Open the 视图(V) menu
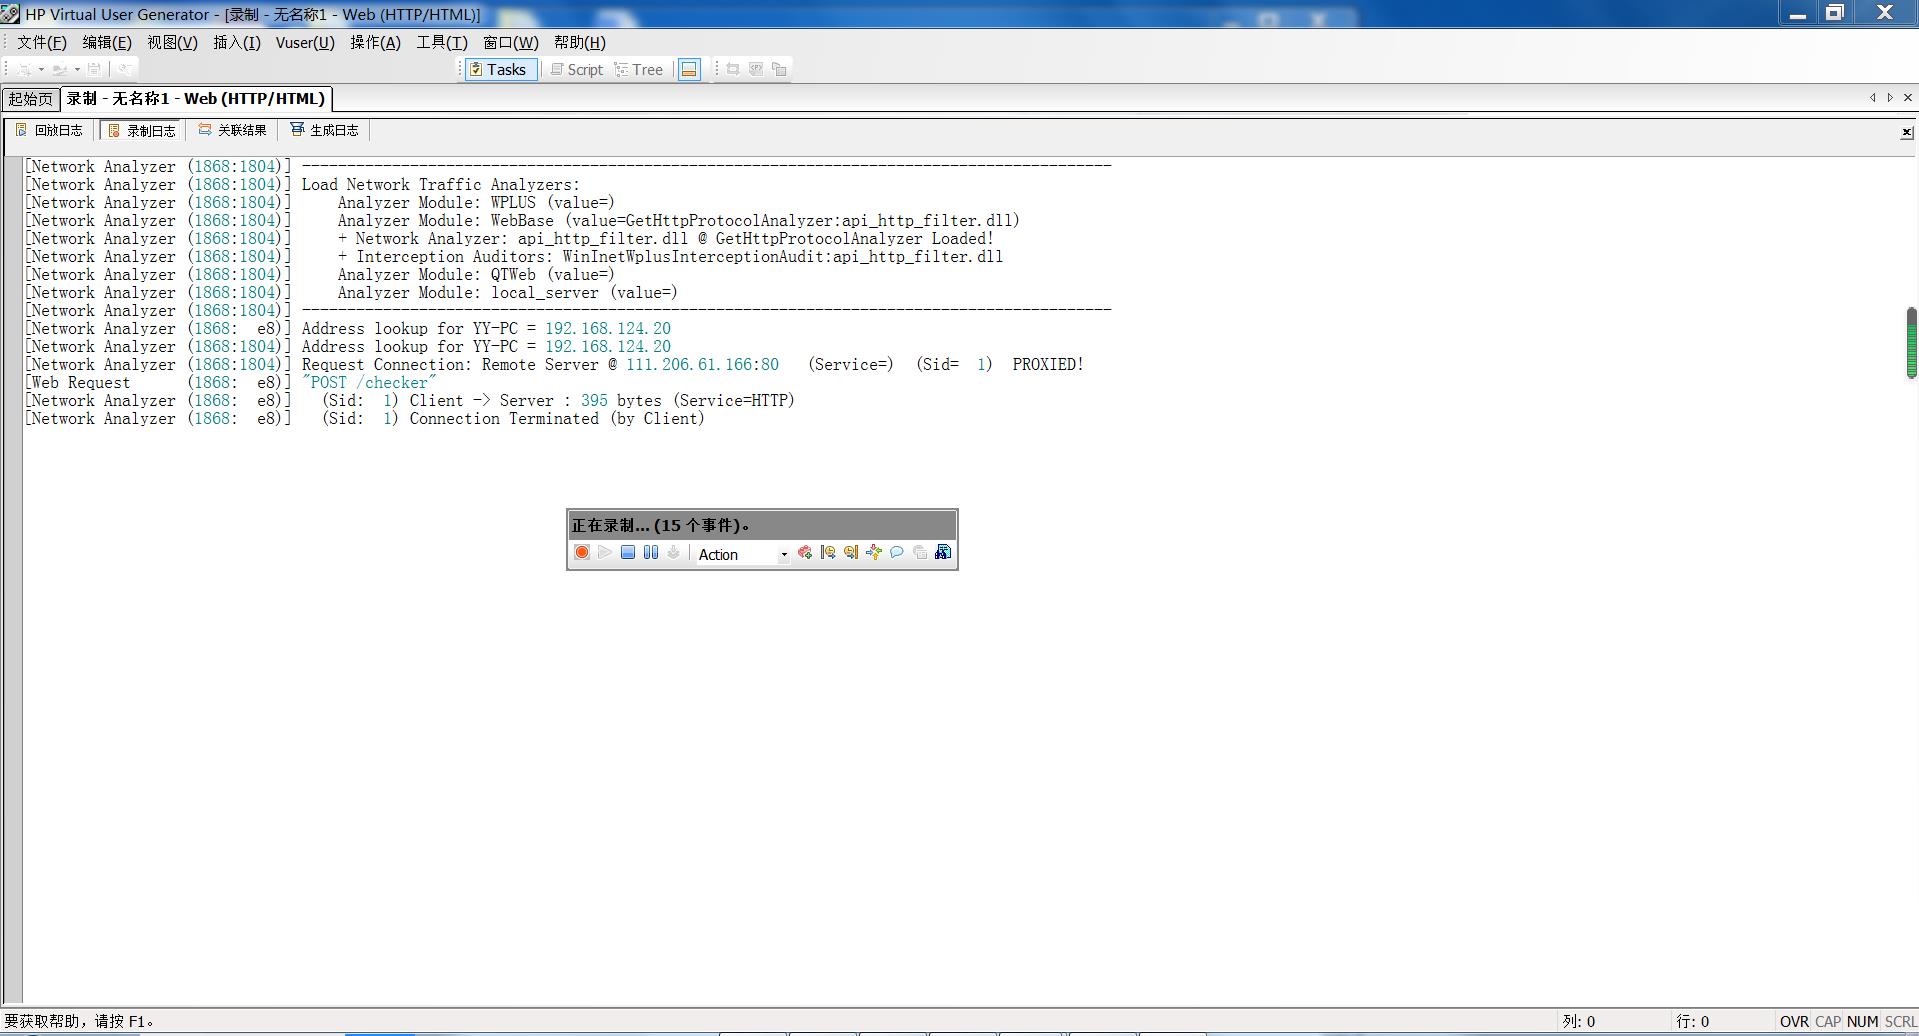 [172, 42]
